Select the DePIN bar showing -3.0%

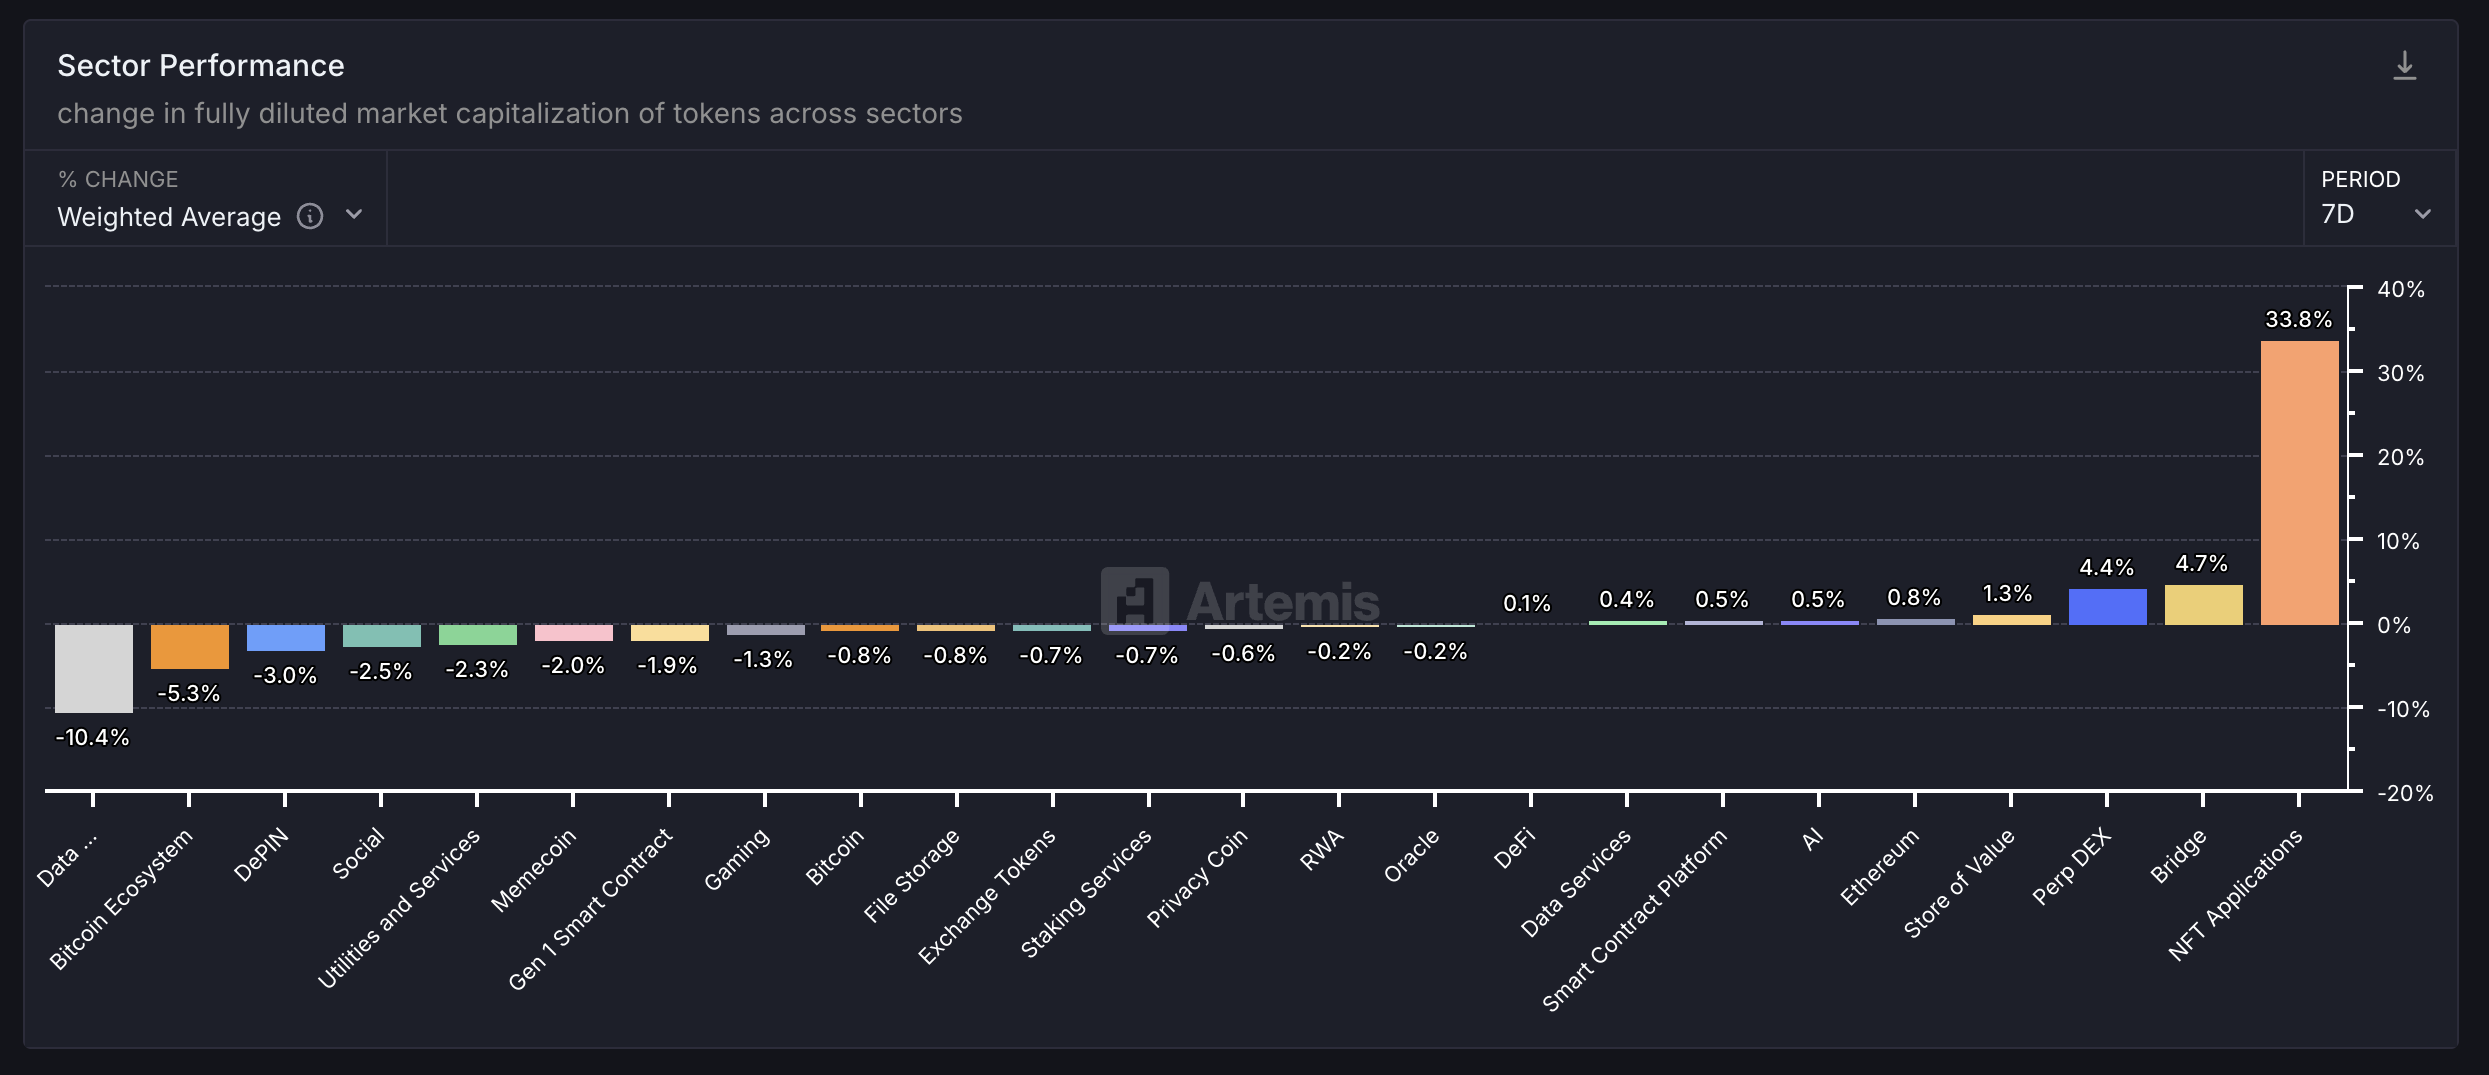pyautogui.click(x=284, y=637)
